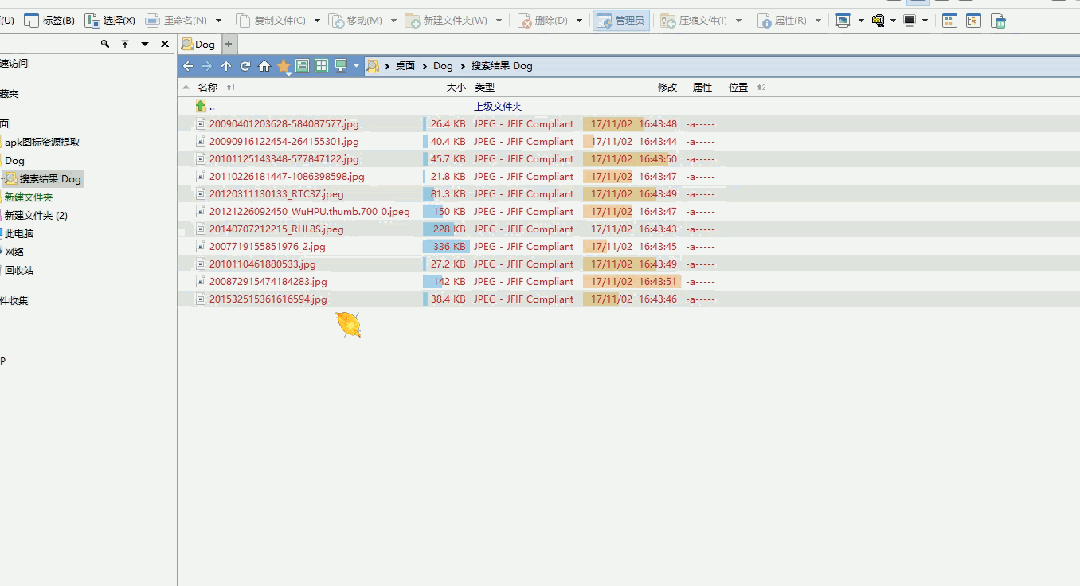Viewport: 1080px width, 586px height.
Task: Open the favorites star menu
Action: click(284, 67)
